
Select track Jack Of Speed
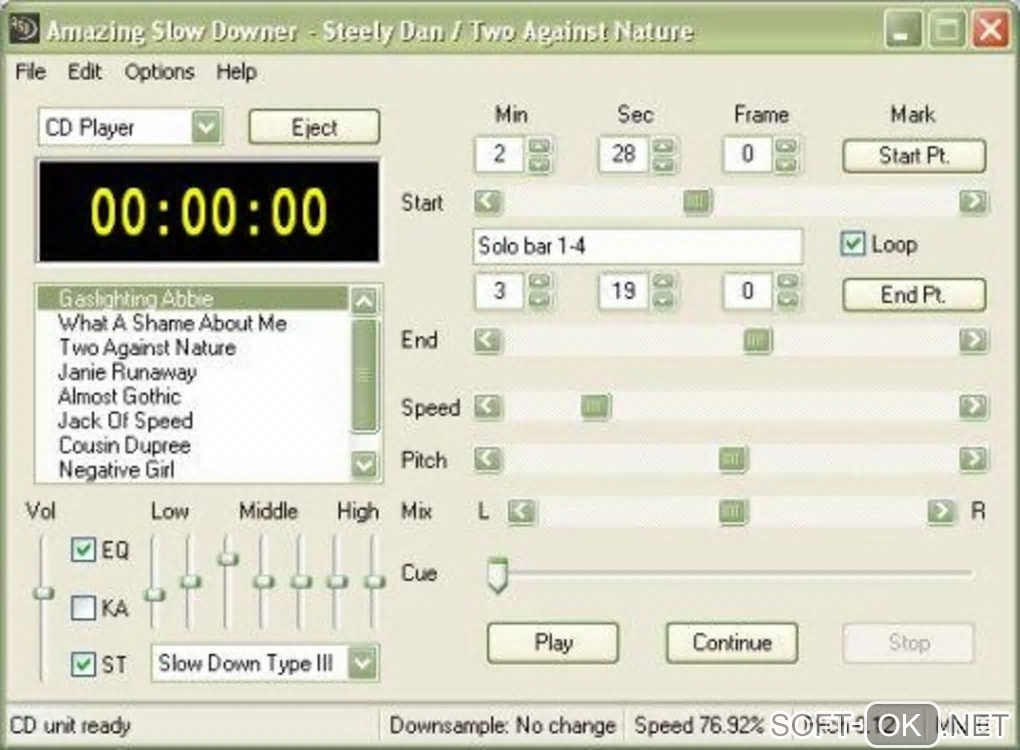click(x=193, y=421)
